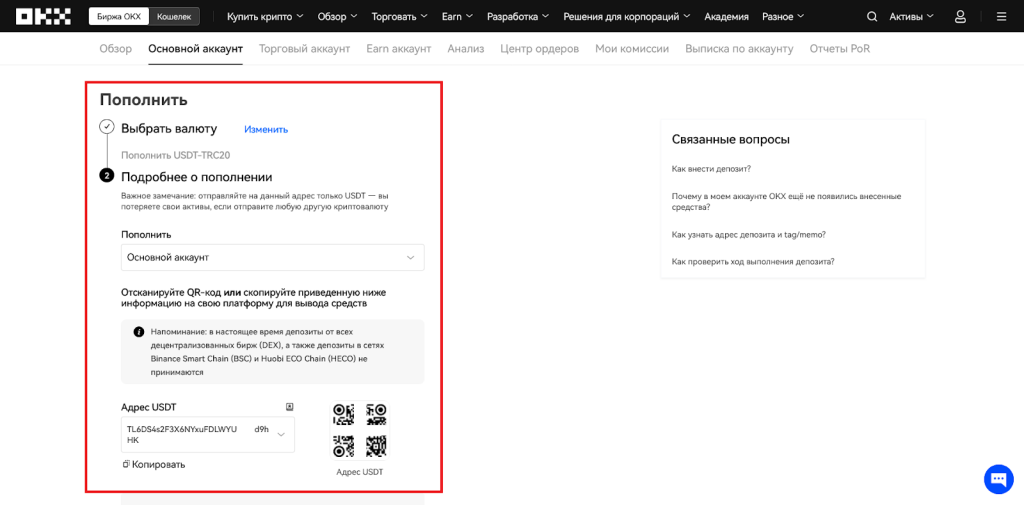This screenshot has height=505, width=1024.
Task: Open the search magnifier icon
Action: [872, 17]
